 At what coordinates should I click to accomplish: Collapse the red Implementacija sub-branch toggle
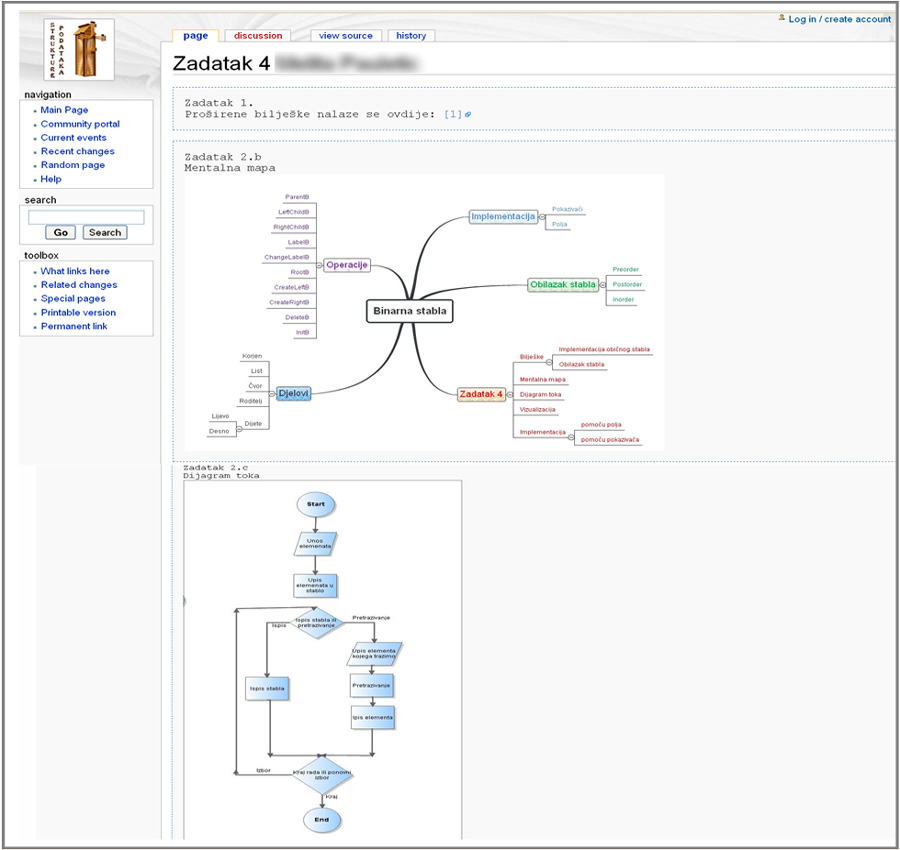[x=571, y=437]
